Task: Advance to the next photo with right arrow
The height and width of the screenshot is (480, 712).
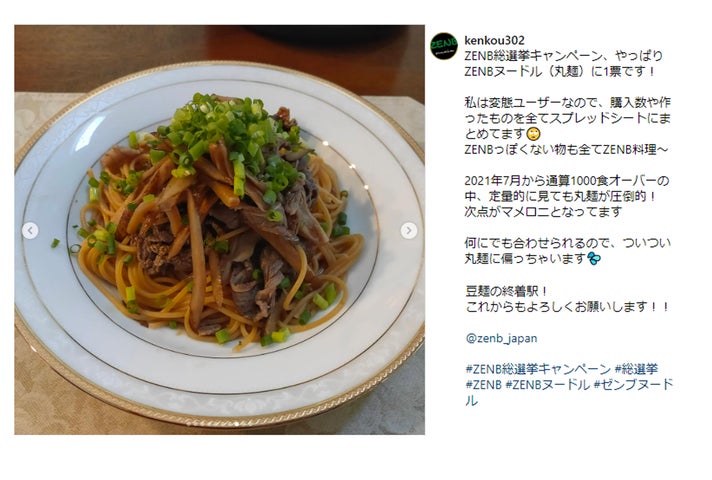Action: pos(409,230)
